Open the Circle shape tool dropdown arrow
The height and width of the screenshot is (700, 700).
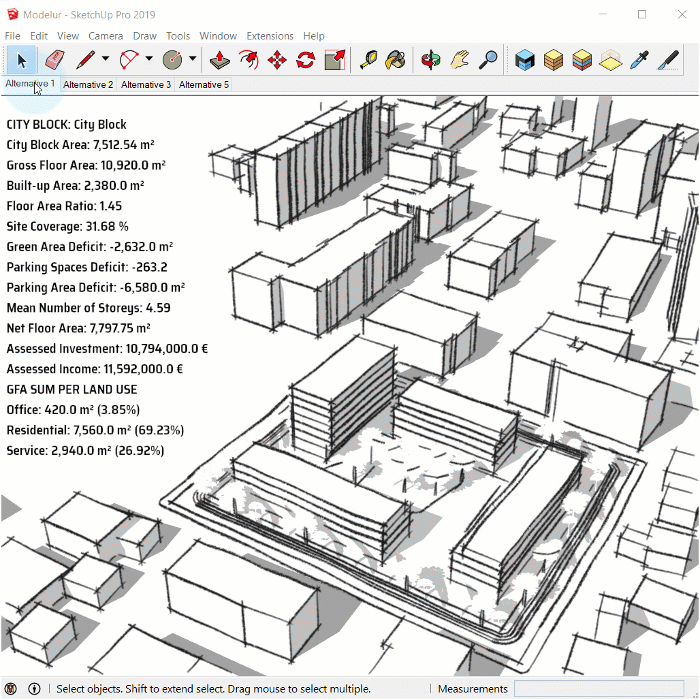[x=192, y=59]
